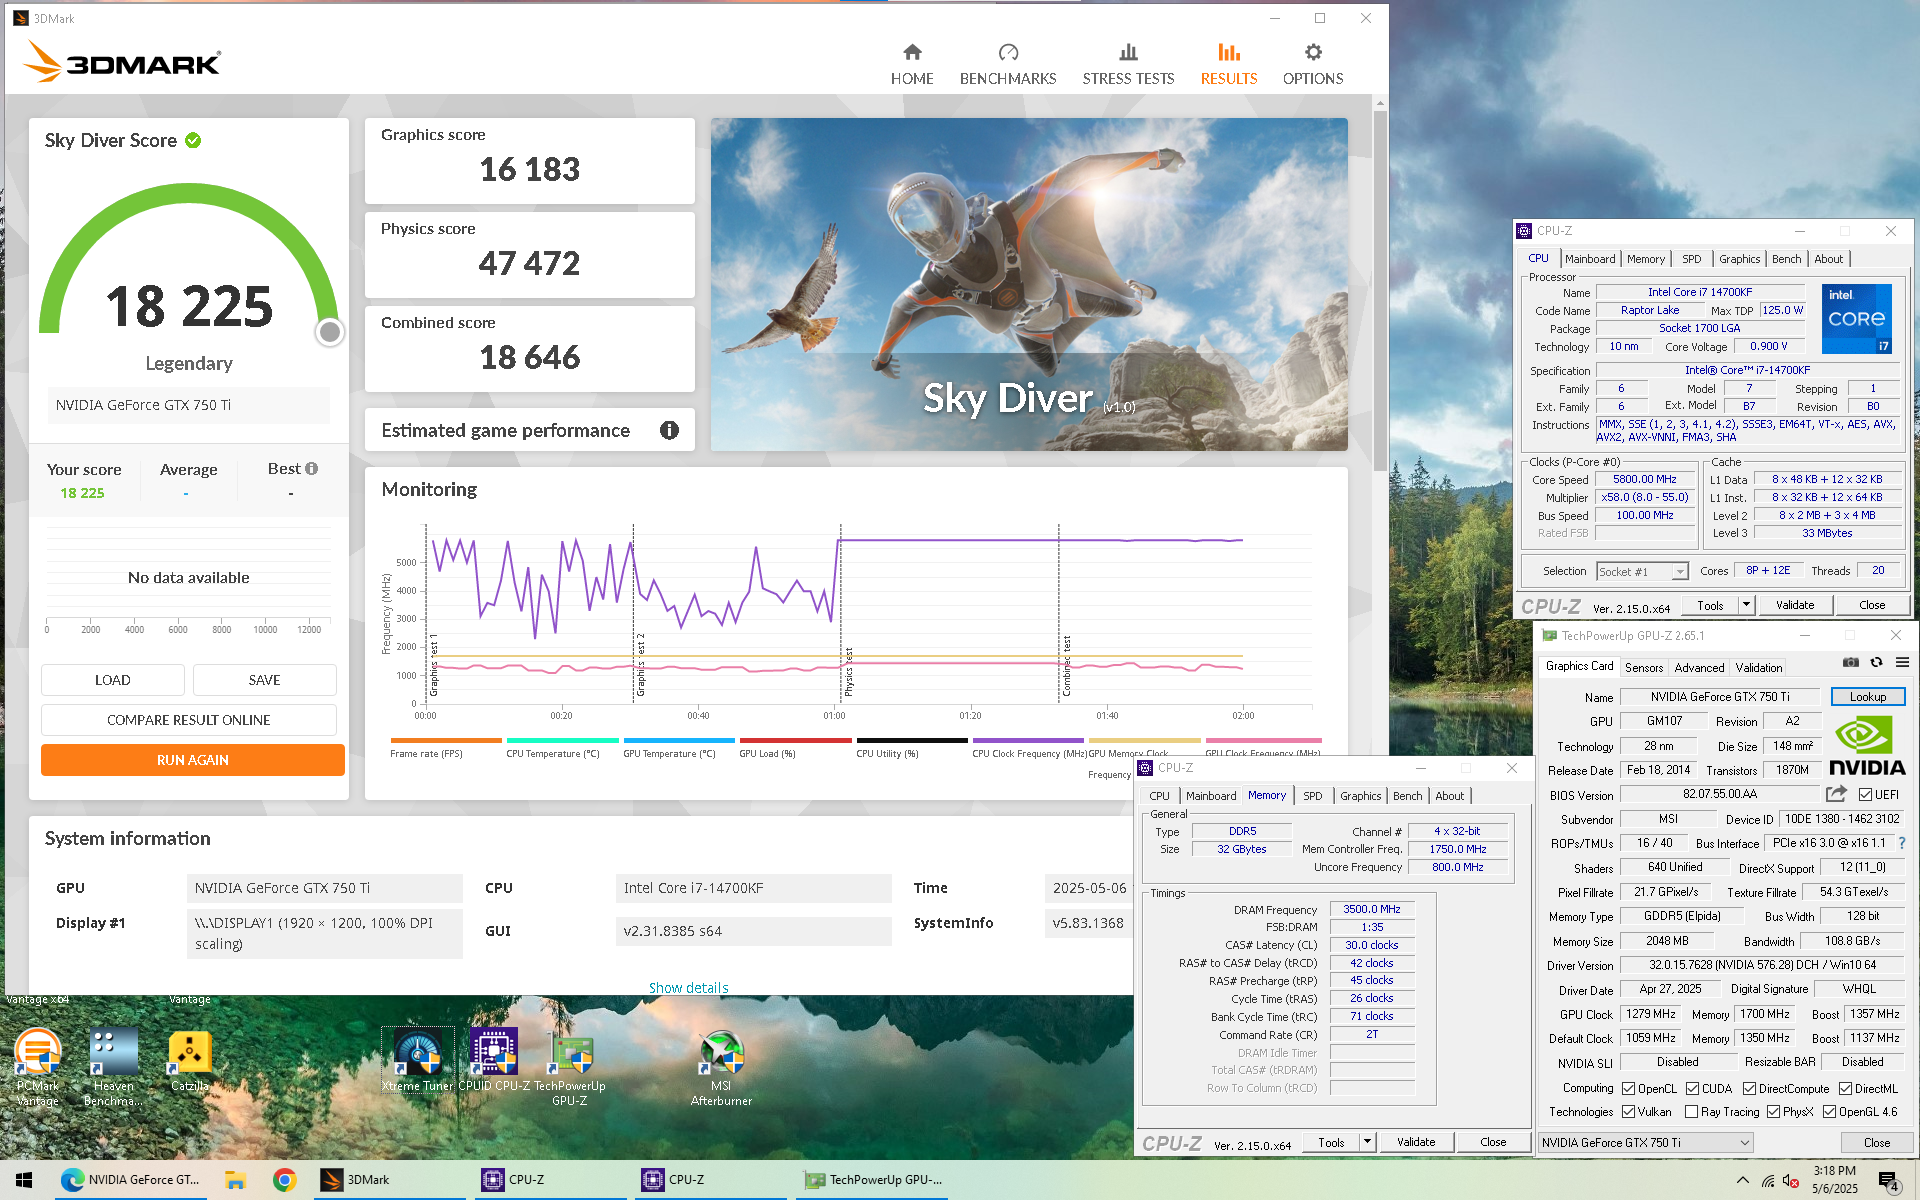1920x1200 pixels.
Task: Toggle Vulkan checkbox in GPU-Z
Action: pos(1628,1111)
